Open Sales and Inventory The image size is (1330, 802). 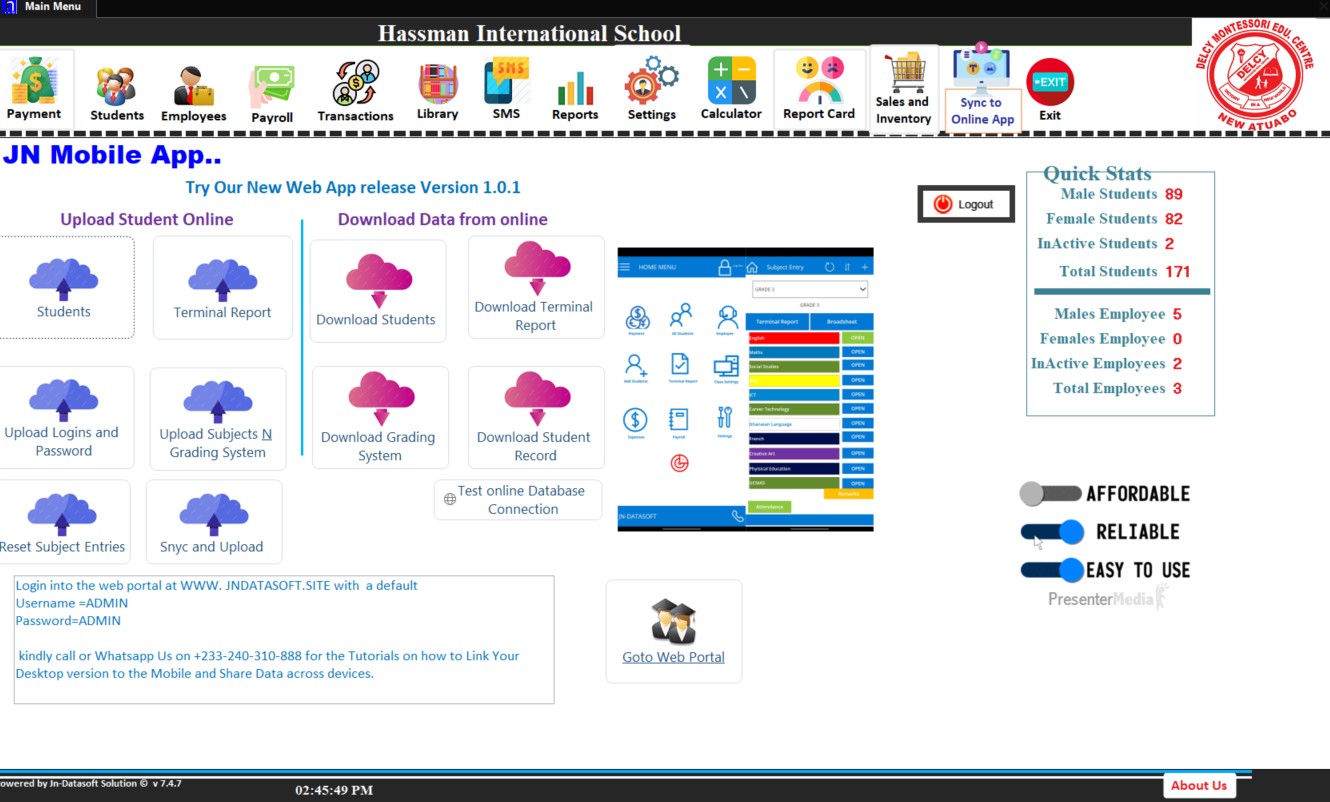904,90
